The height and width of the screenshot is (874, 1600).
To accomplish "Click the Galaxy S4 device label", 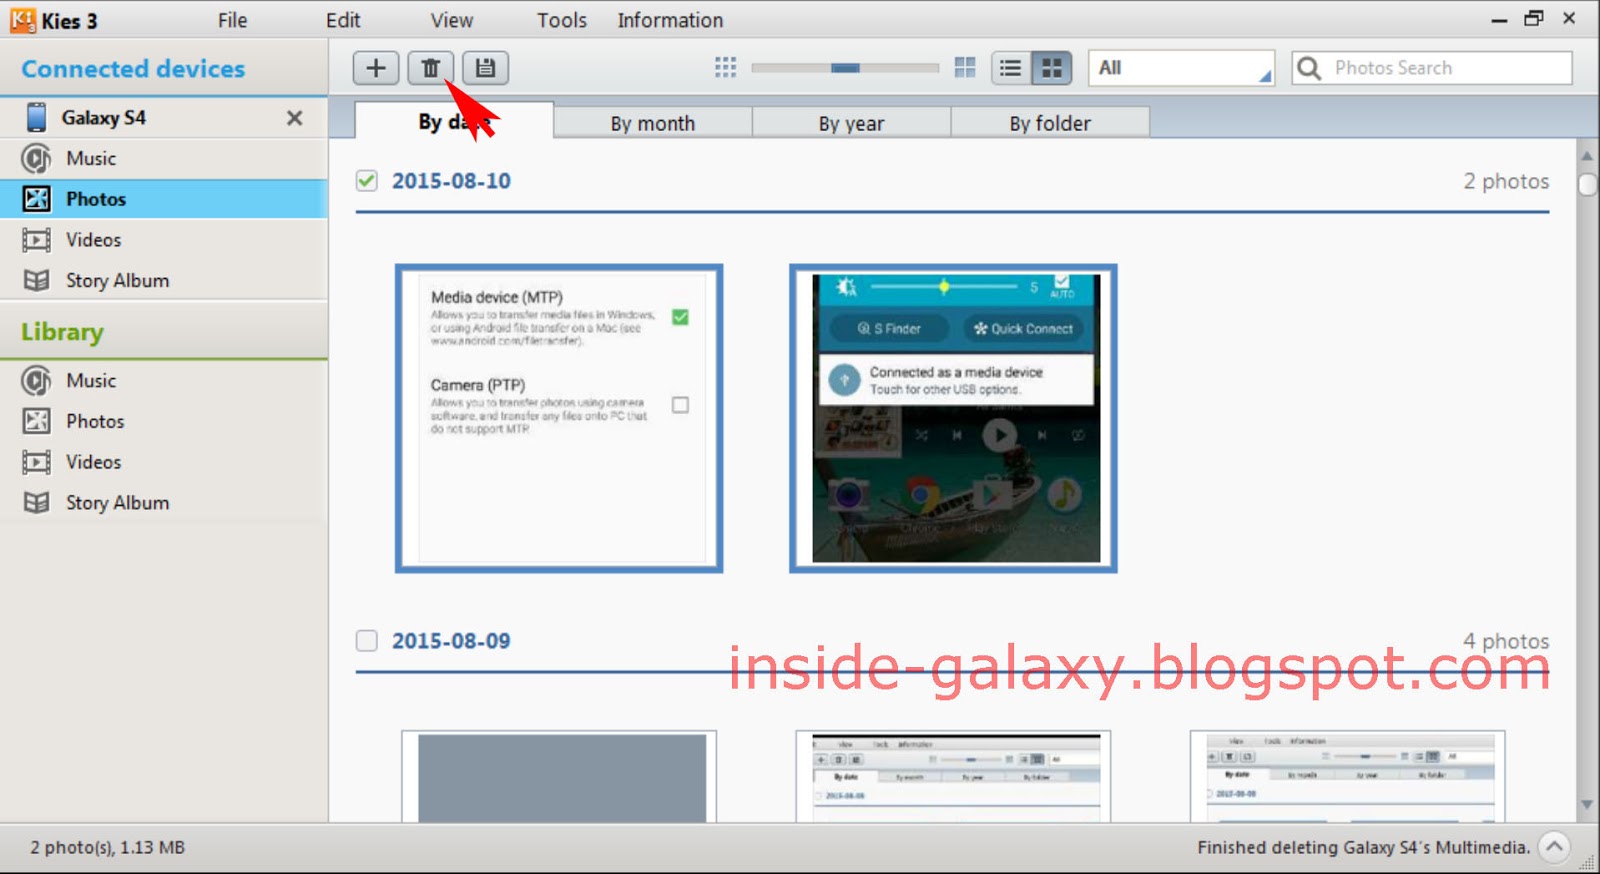I will pyautogui.click(x=104, y=118).
